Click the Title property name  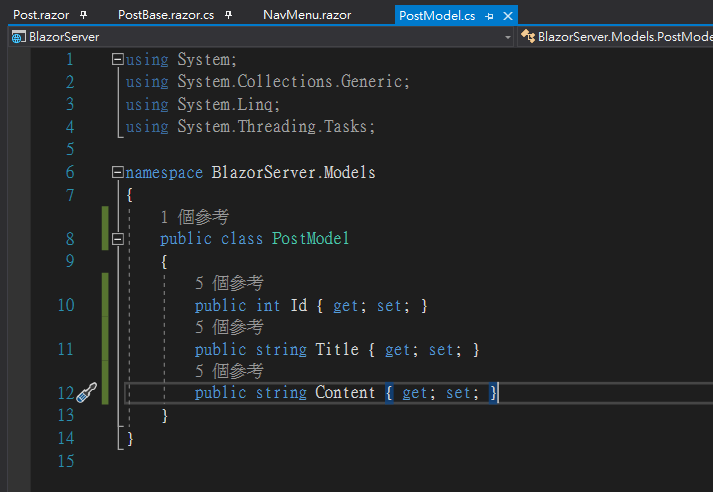pos(337,349)
